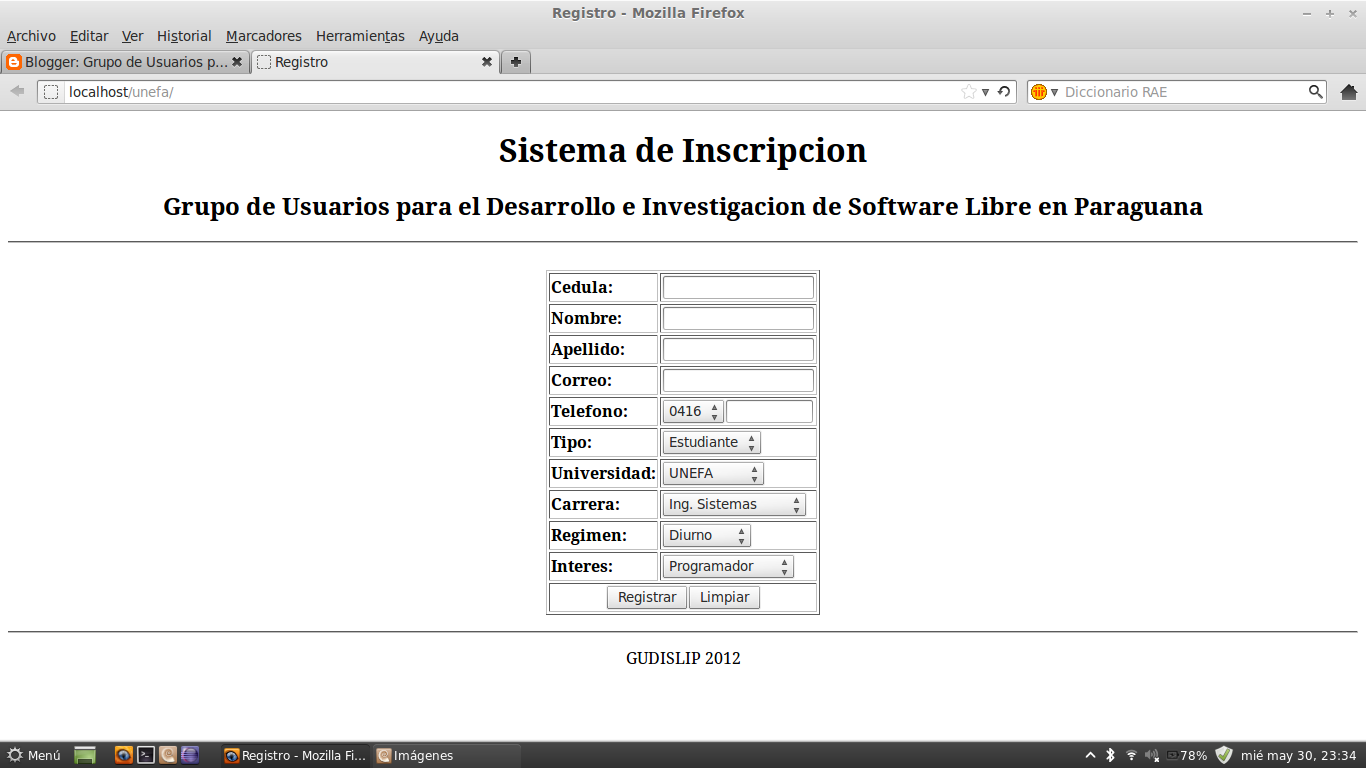Switch to the Blogger tab
The width and height of the screenshot is (1366, 768).
[x=120, y=61]
